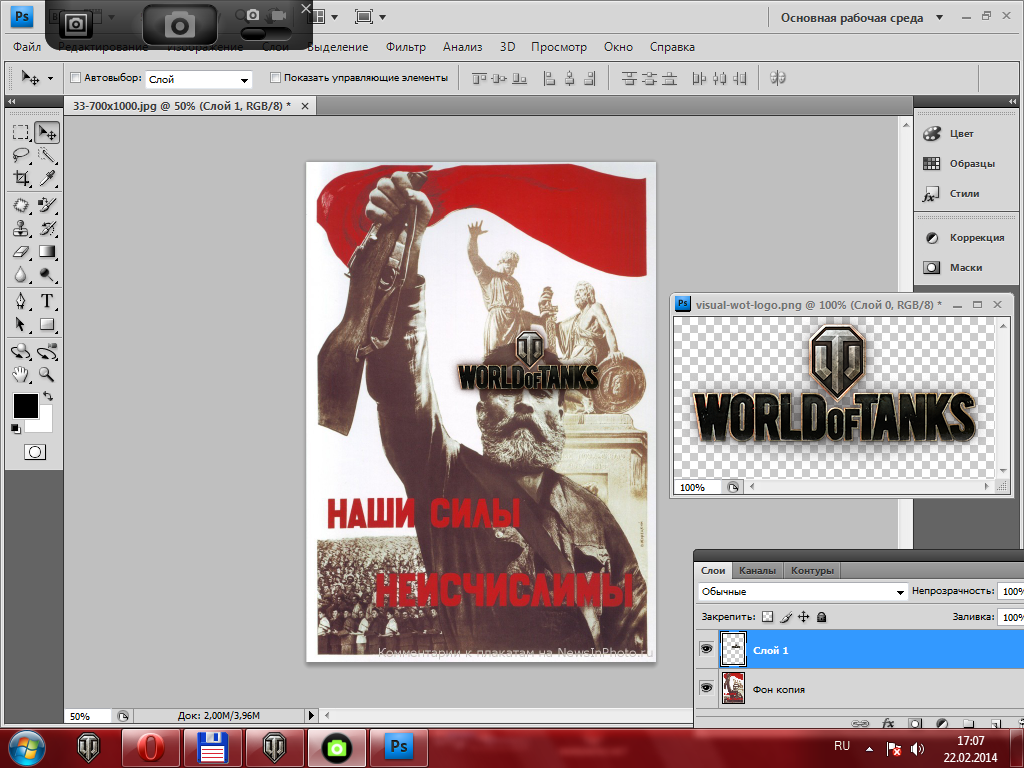Select the Dodge tool
This screenshot has height=768, width=1024.
[47, 274]
